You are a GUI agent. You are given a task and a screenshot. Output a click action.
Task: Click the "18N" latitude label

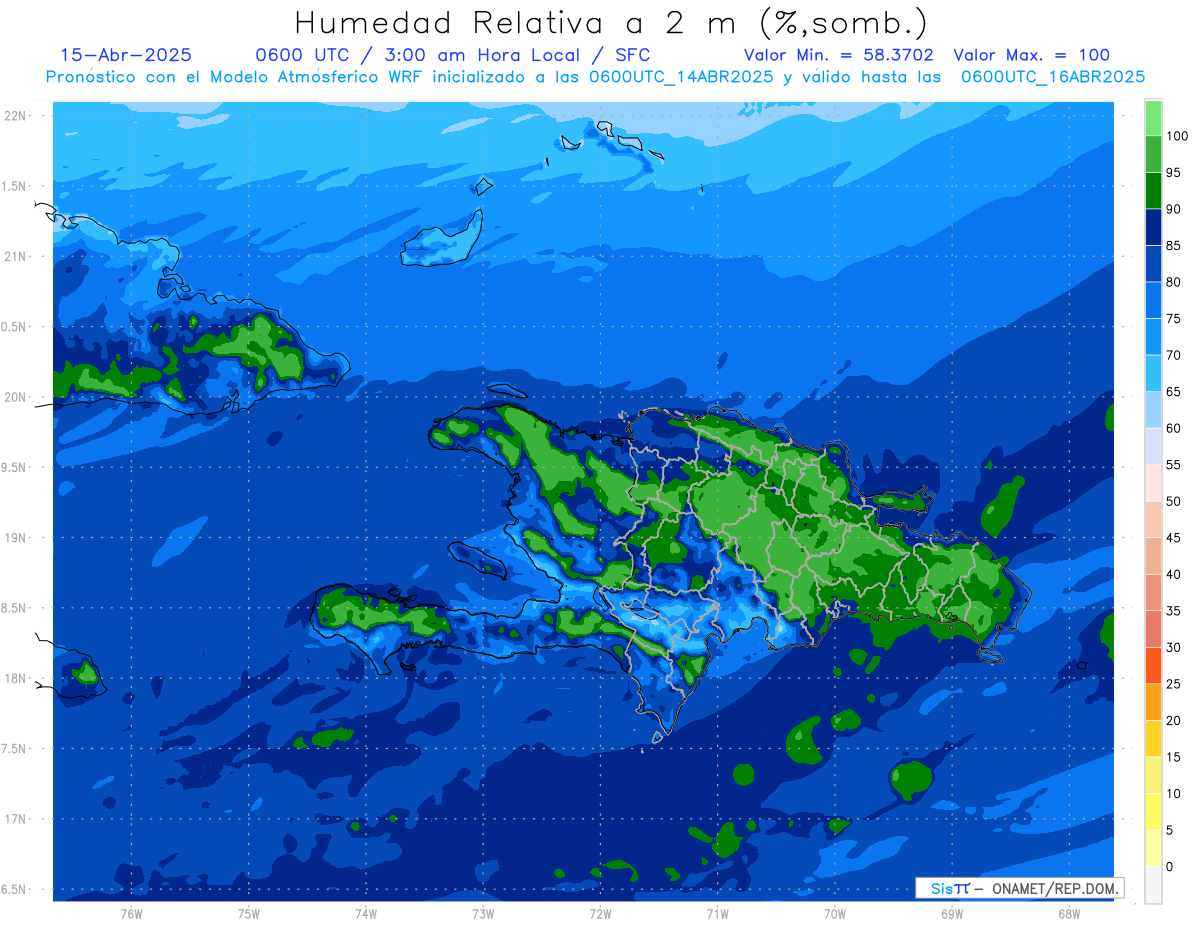14,678
